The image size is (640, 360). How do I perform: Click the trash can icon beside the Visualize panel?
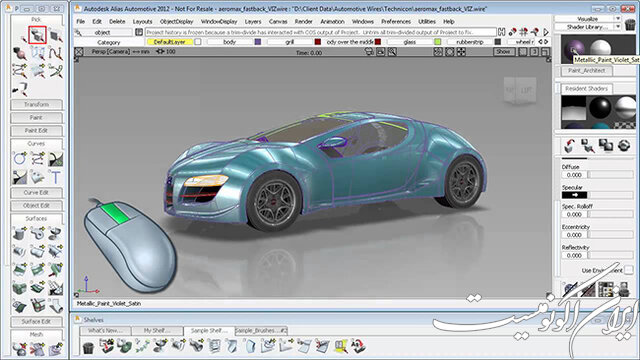point(630,23)
